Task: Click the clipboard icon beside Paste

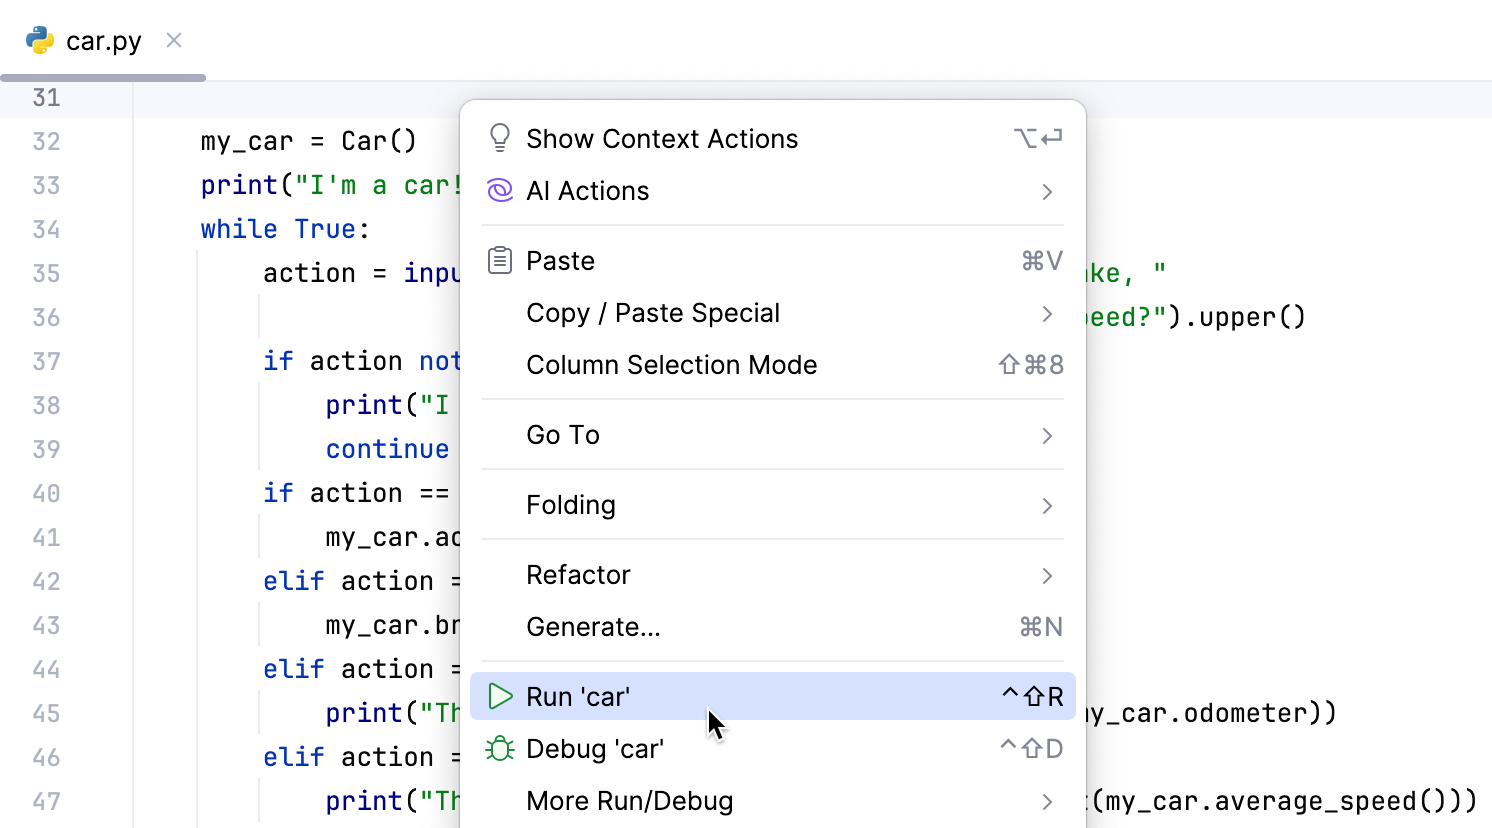Action: coord(499,260)
